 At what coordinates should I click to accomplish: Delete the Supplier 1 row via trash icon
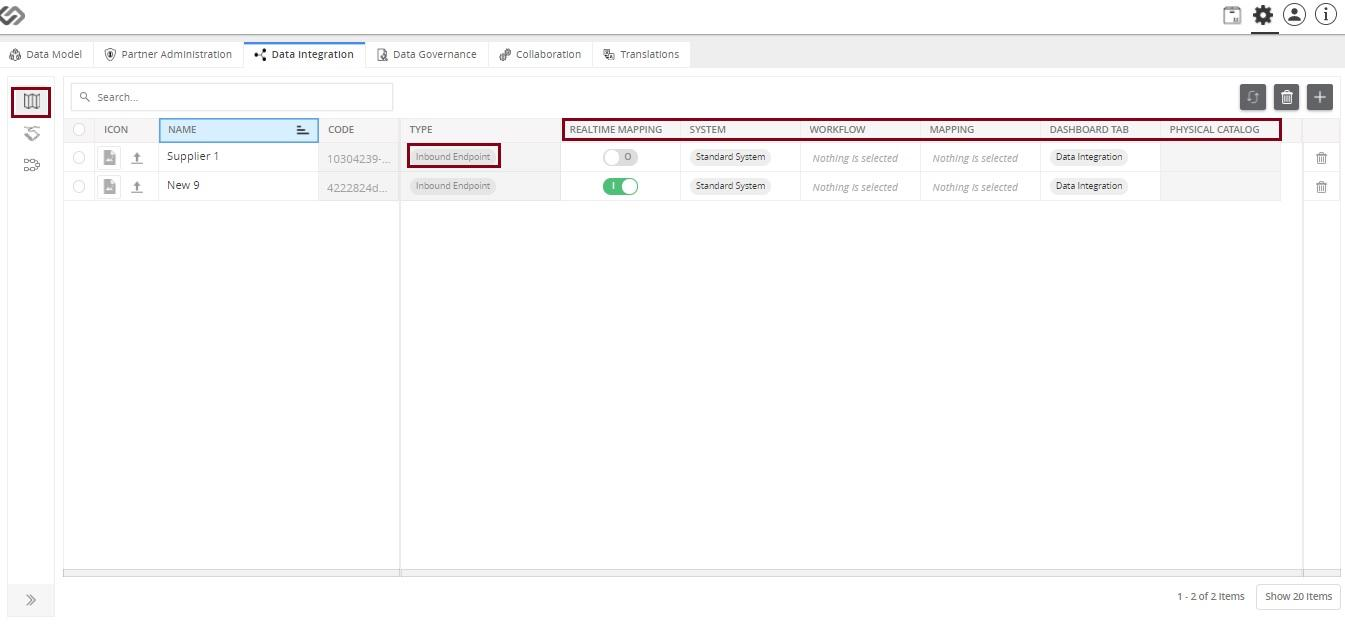(1321, 158)
